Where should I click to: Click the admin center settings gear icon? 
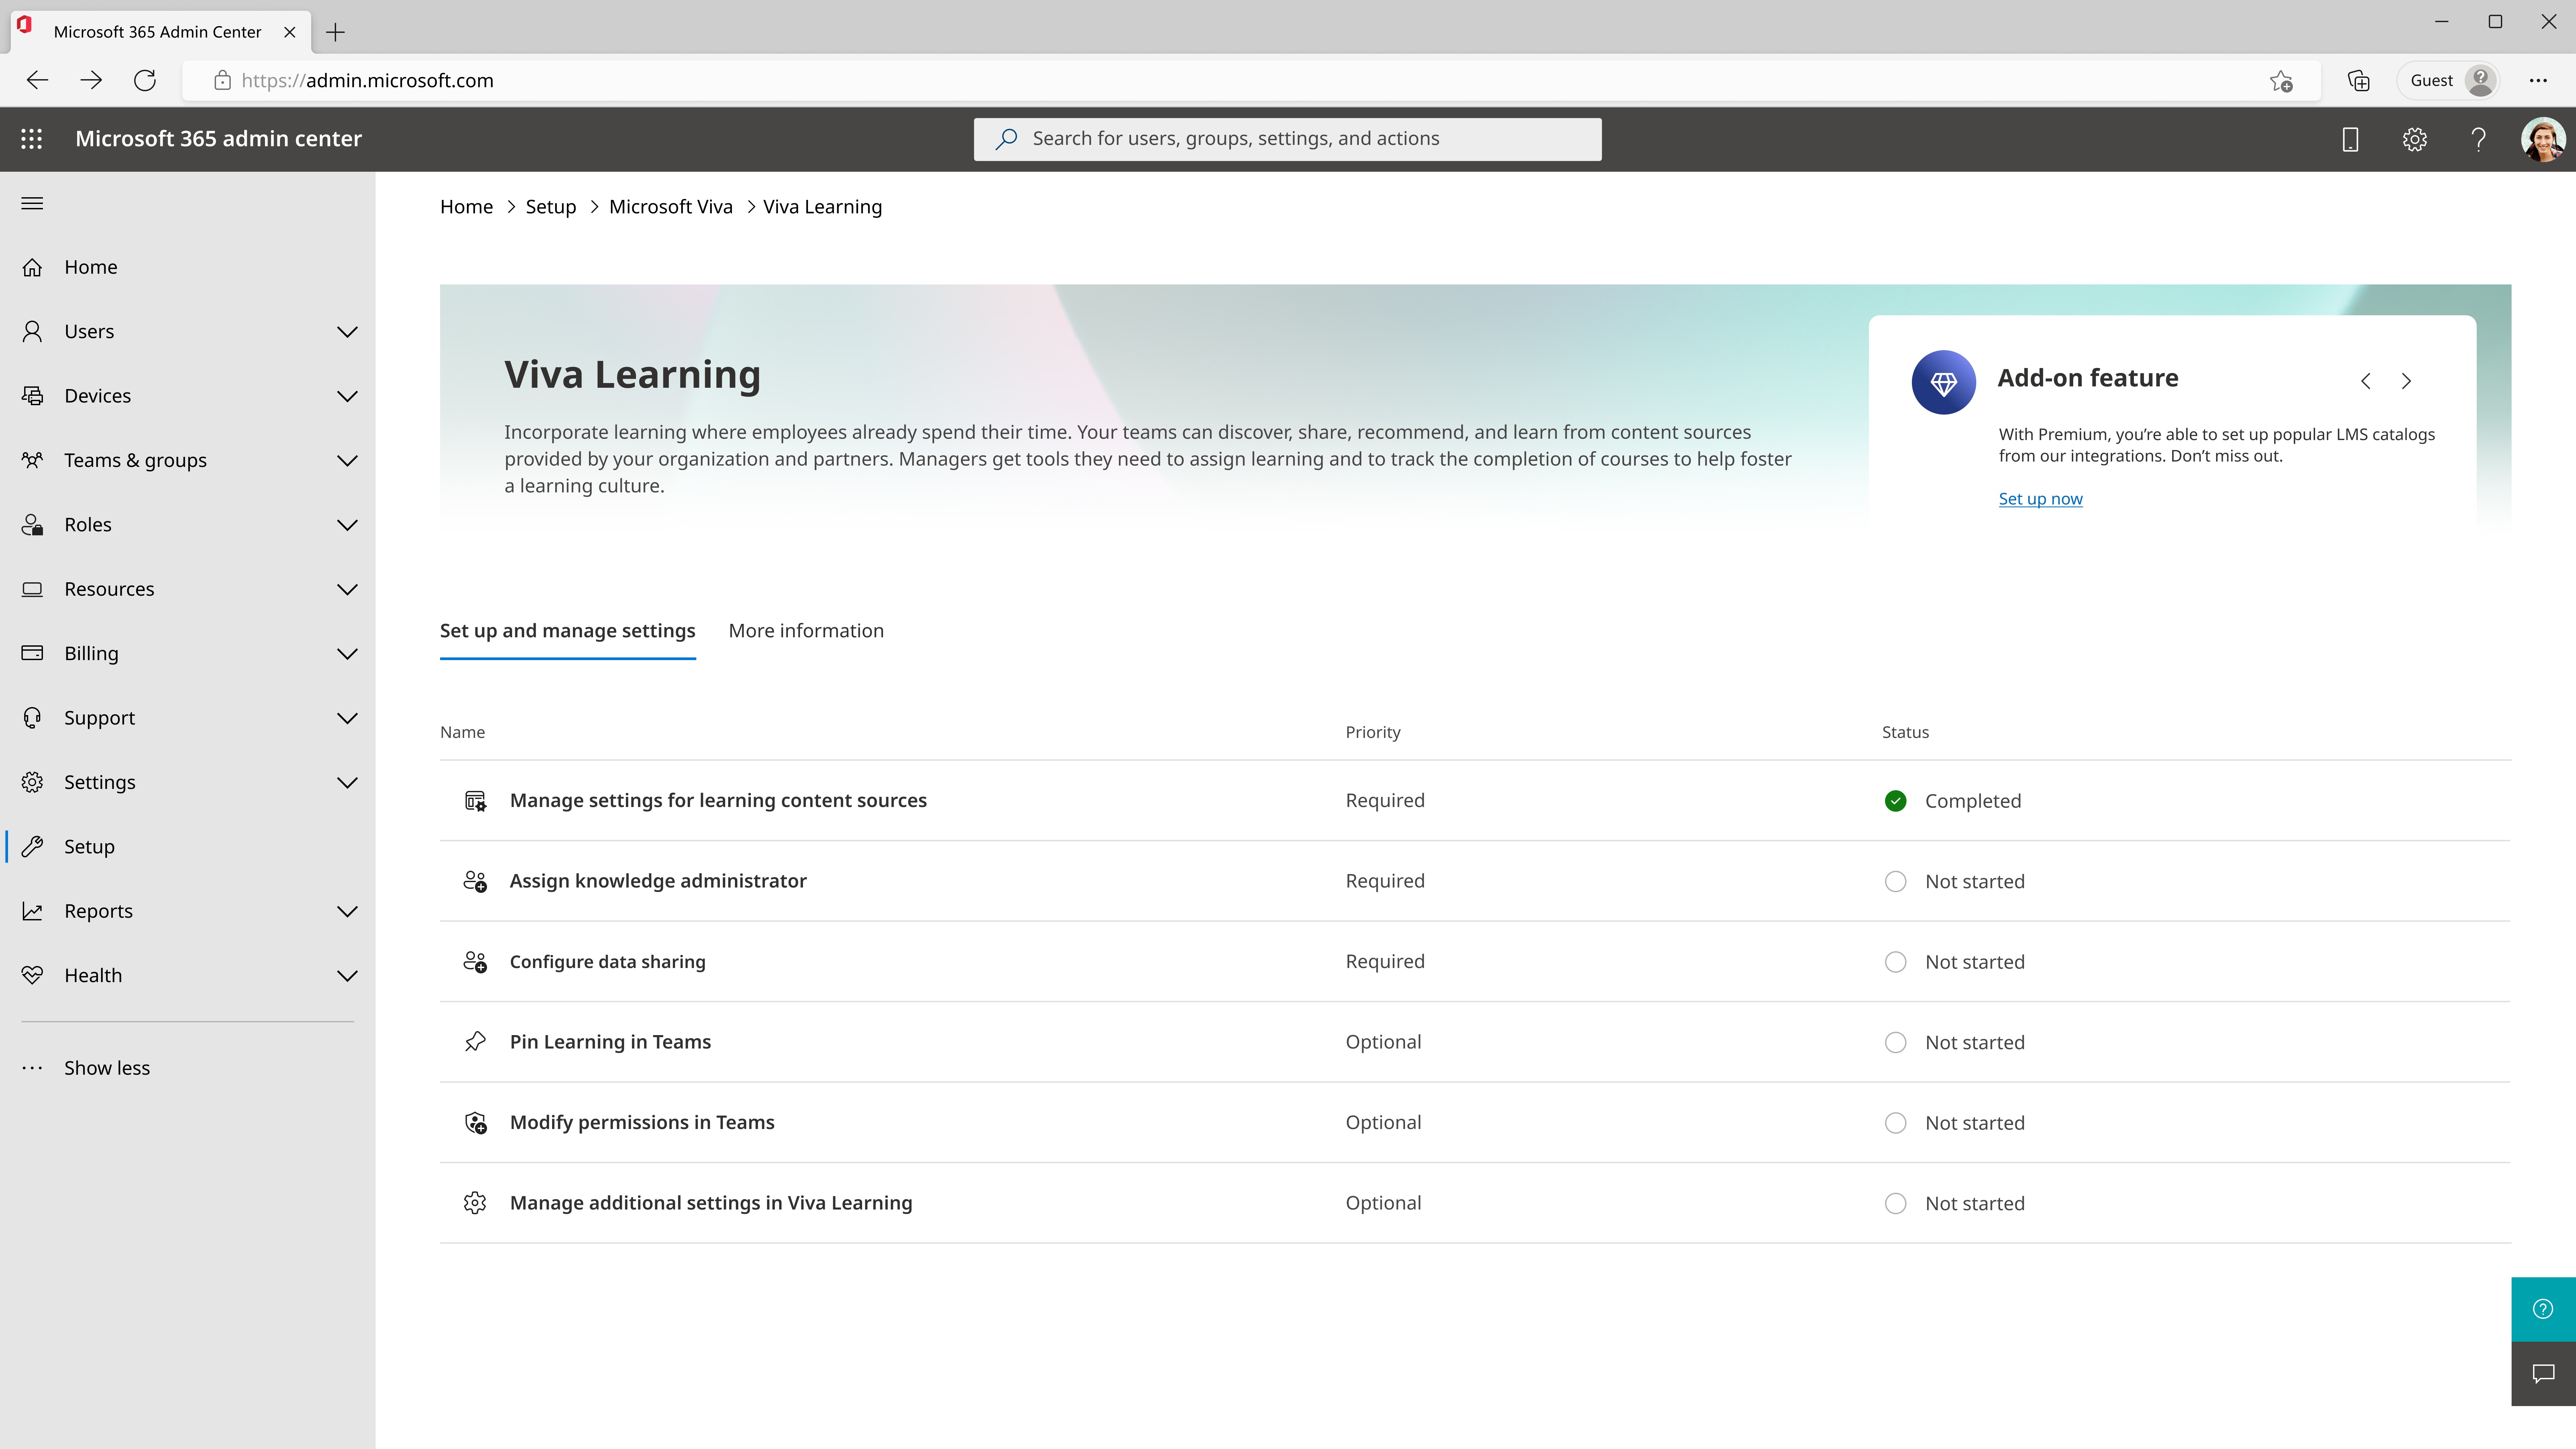click(2414, 139)
